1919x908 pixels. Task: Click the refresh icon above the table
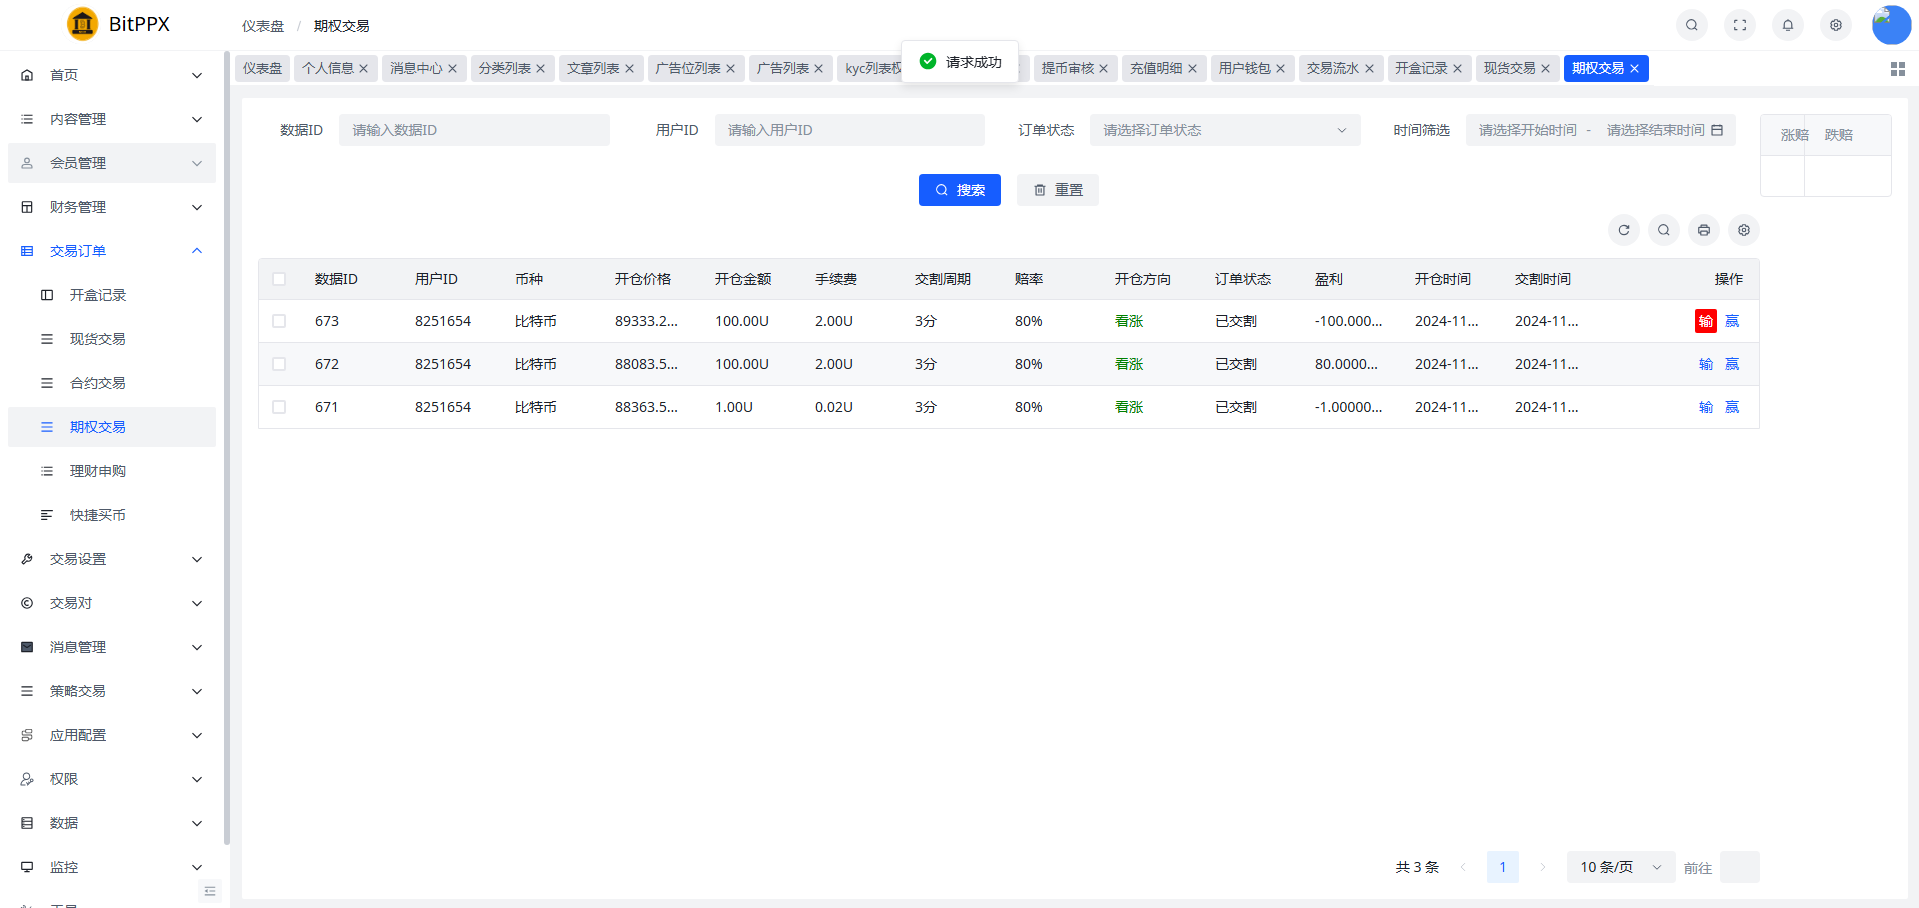(x=1623, y=230)
